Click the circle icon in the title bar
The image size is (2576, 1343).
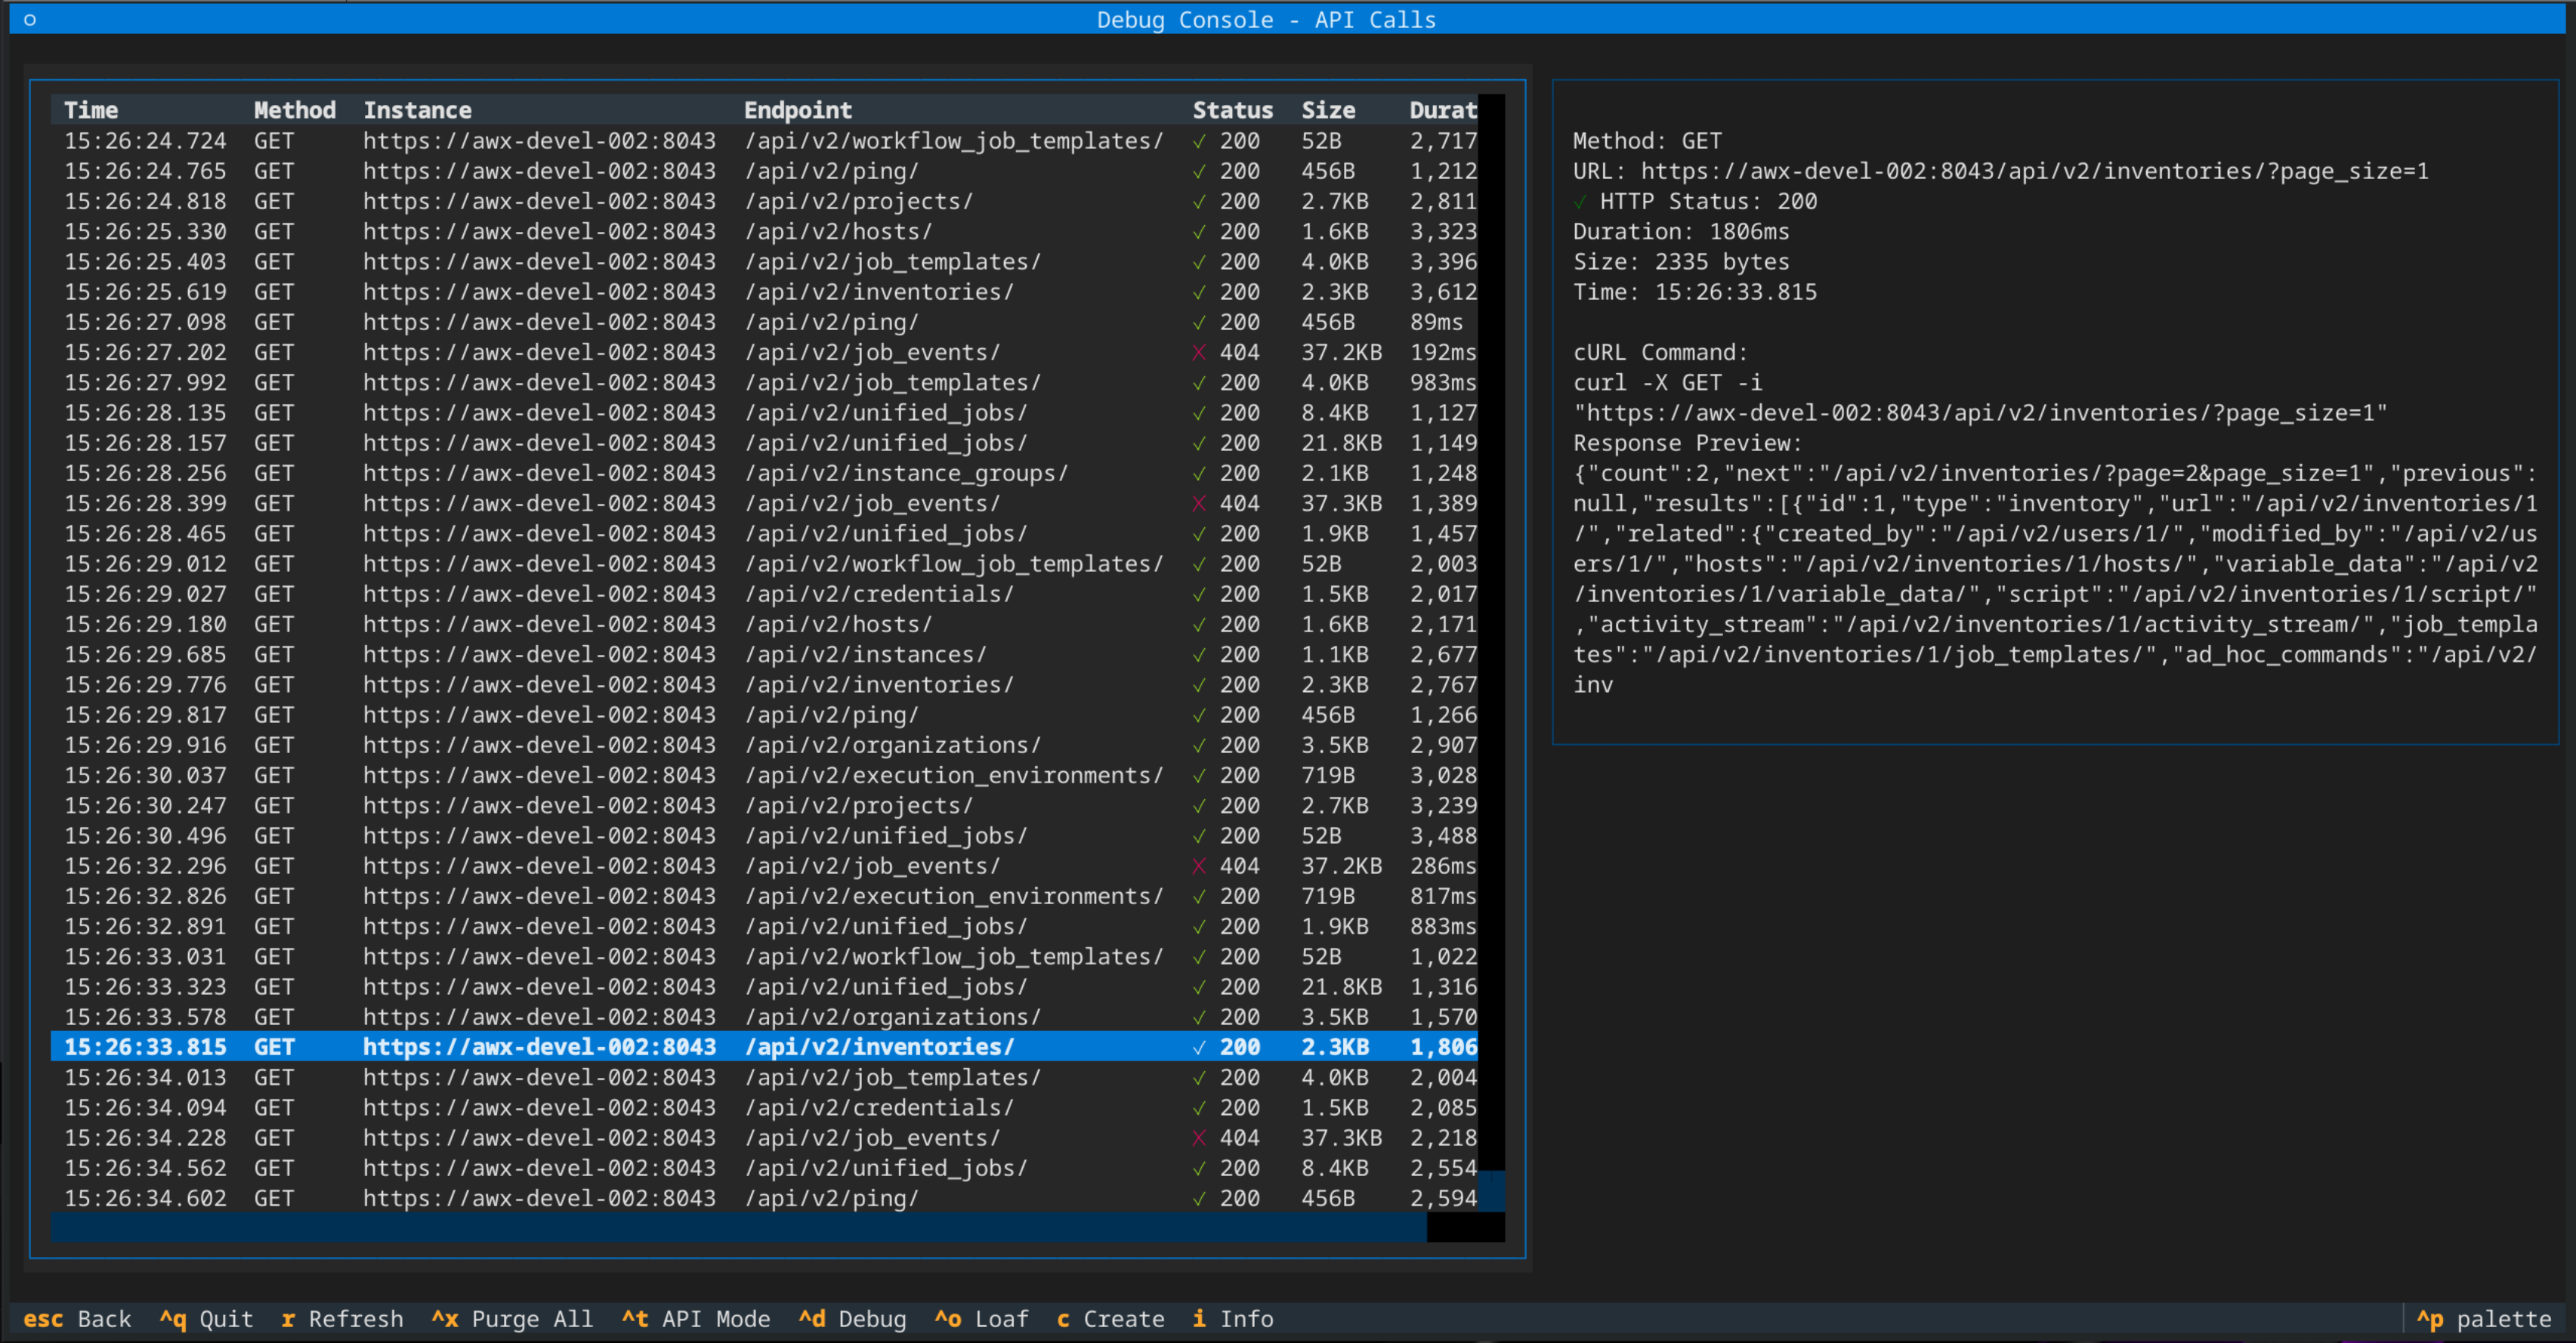point(30,19)
